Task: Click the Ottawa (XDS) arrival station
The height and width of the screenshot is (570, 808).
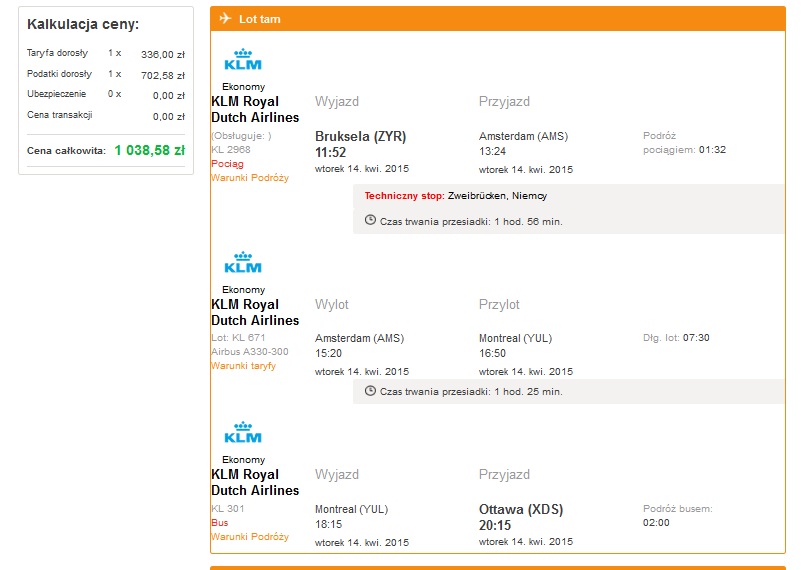Action: point(521,510)
